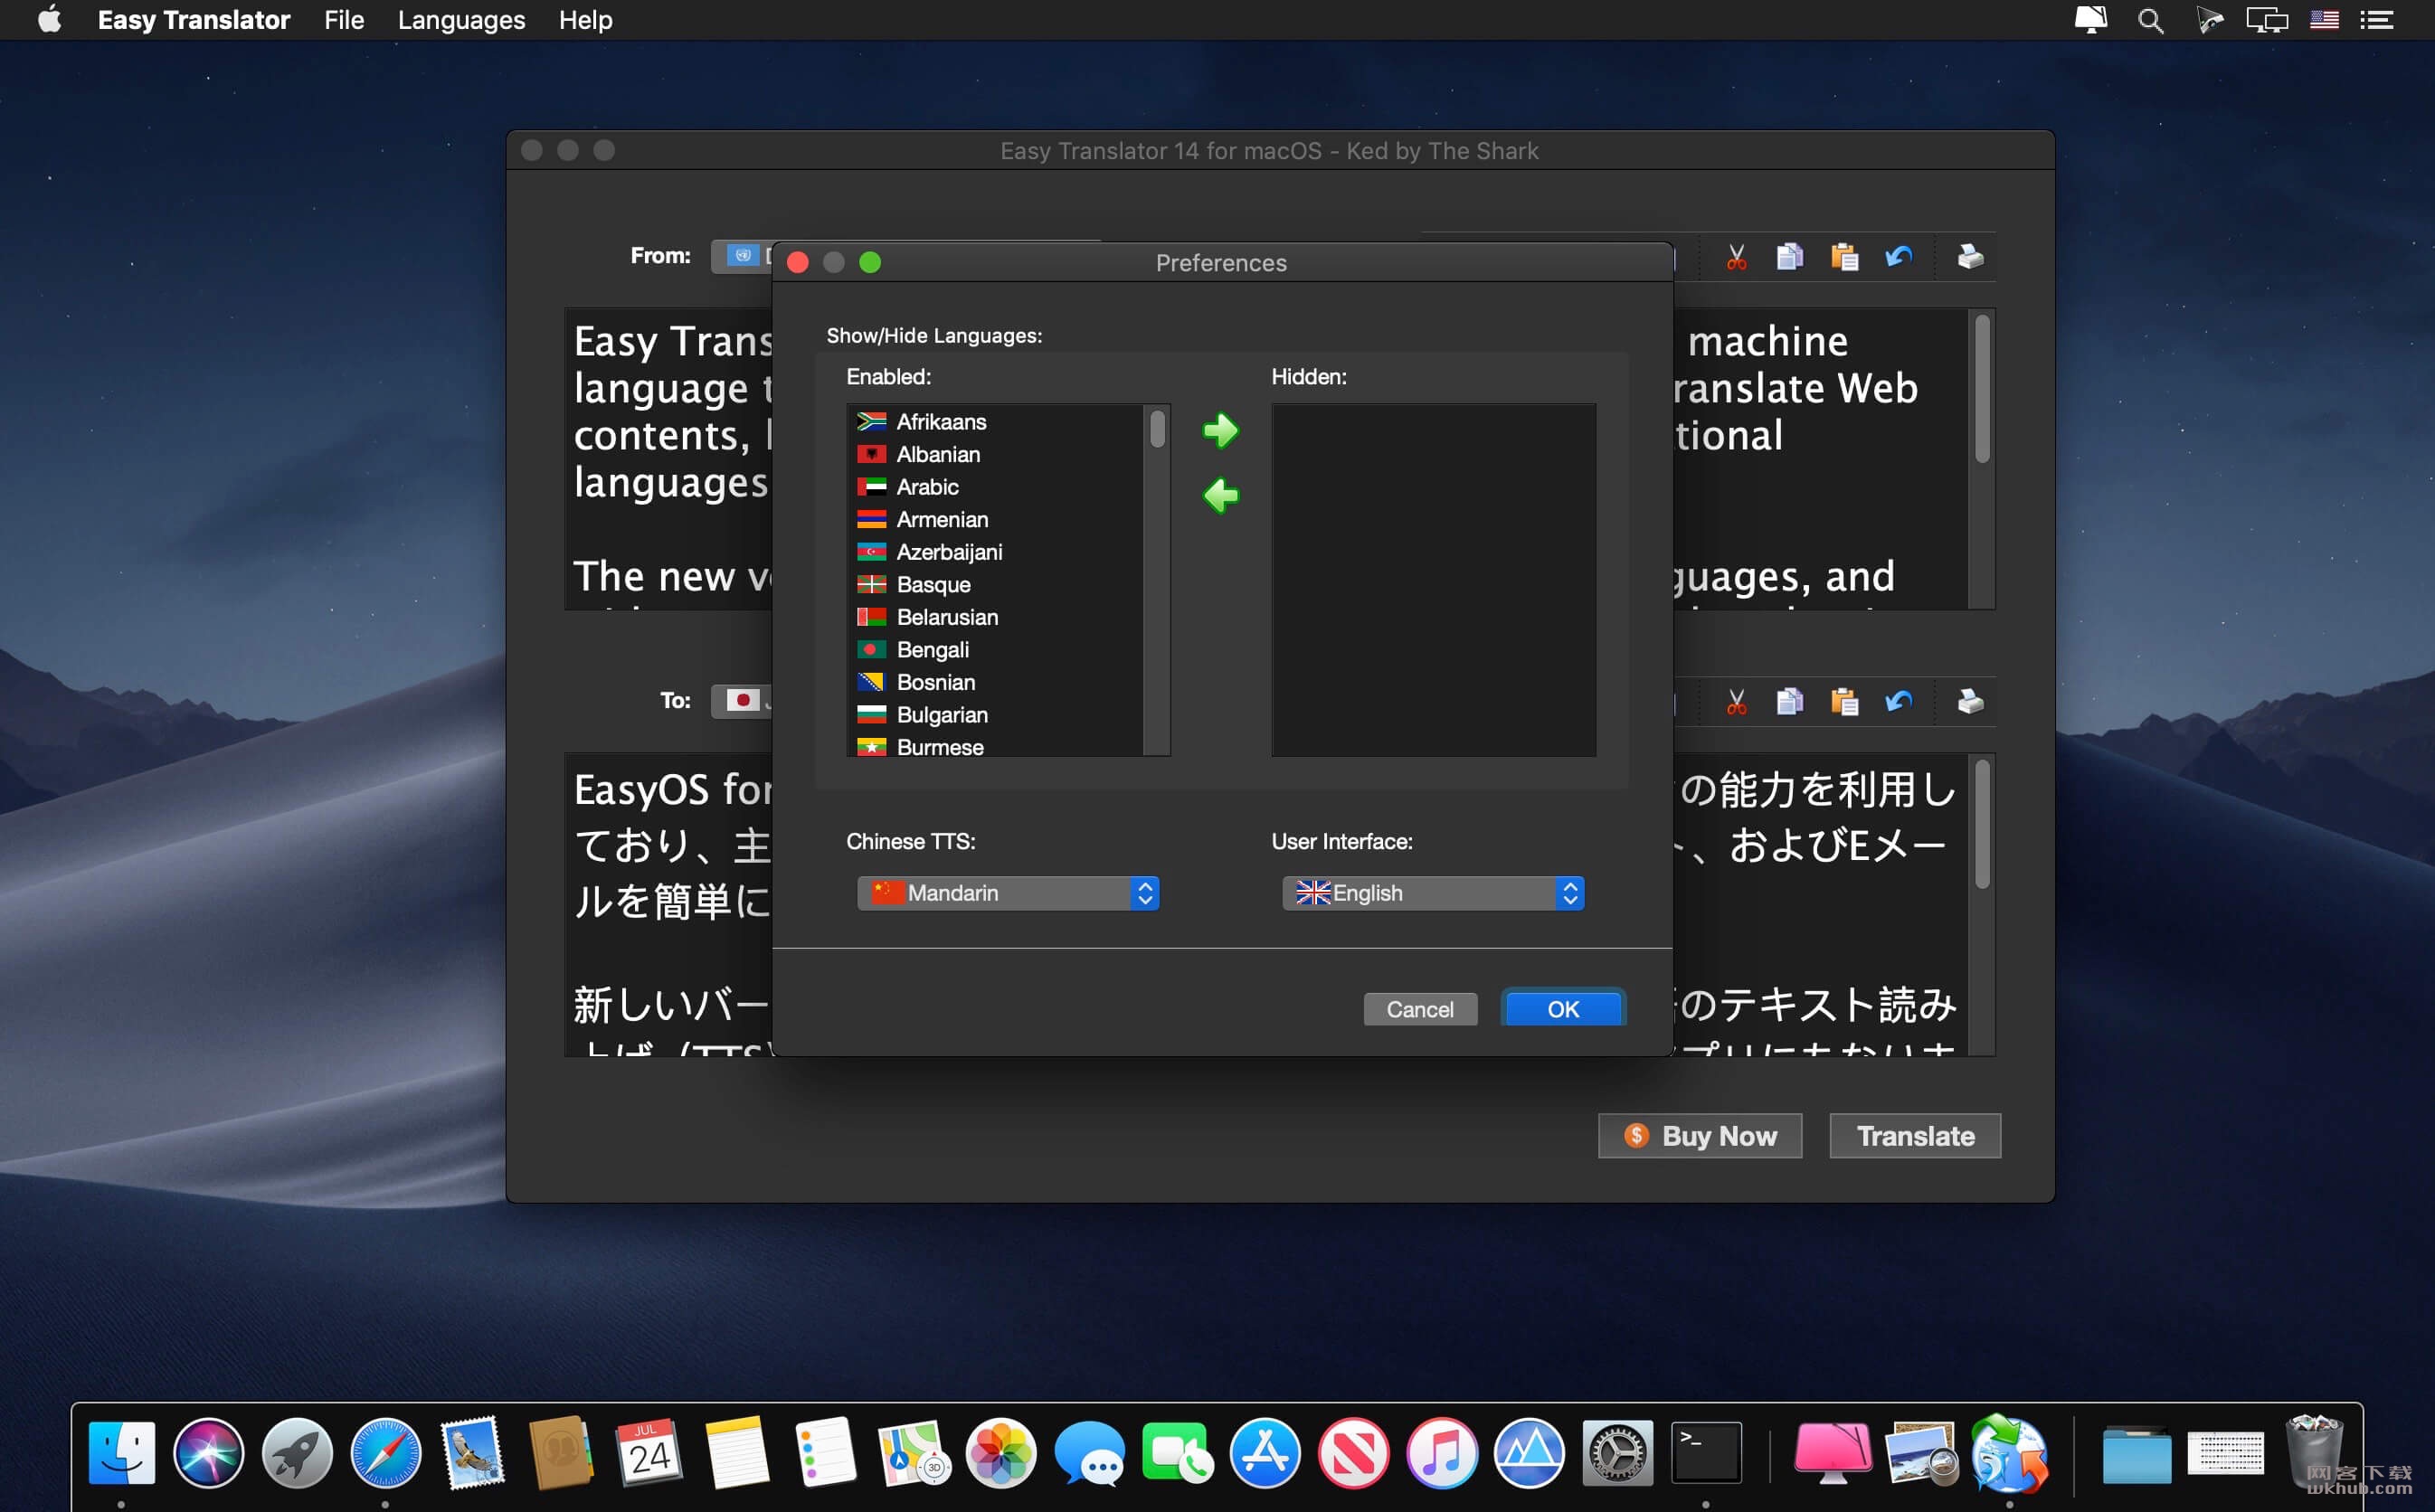The width and height of the screenshot is (2435, 1512).
Task: Click the green left arrow to enable language
Action: [x=1220, y=495]
